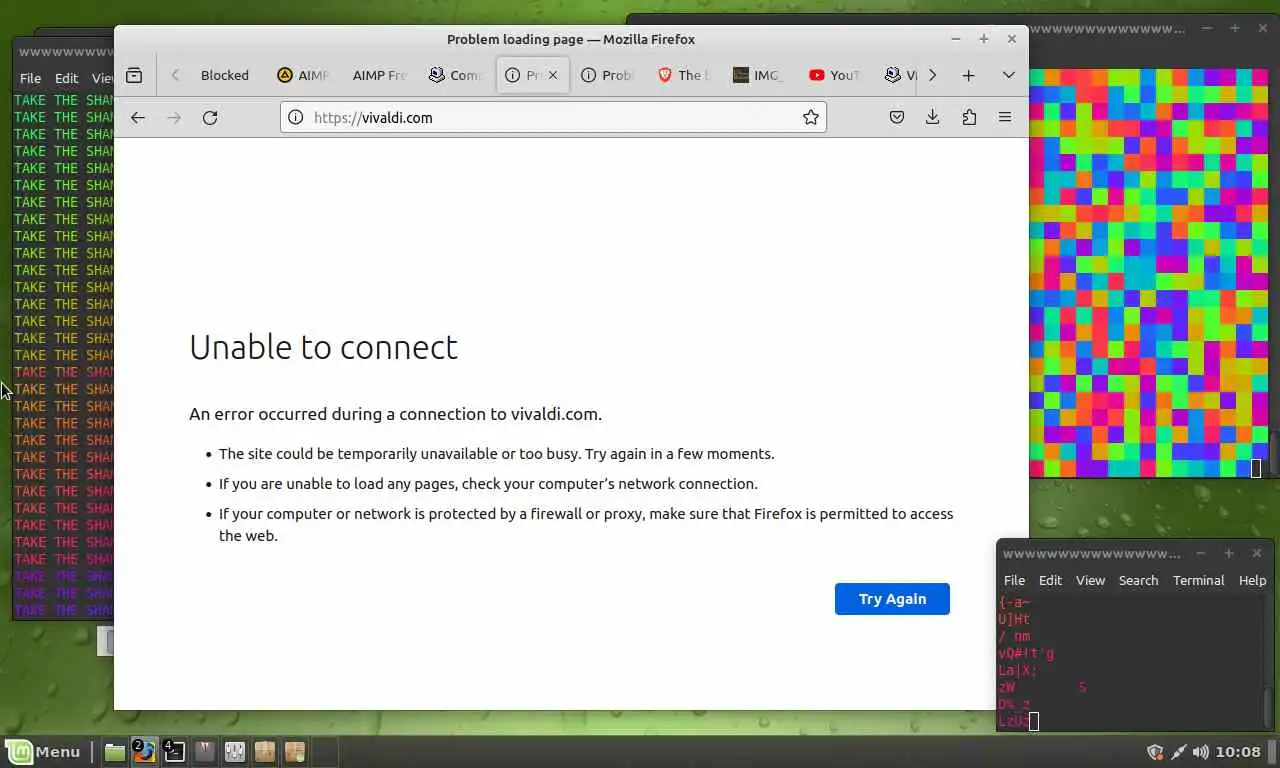
Task: Switch to the Com tab
Action: point(455,75)
